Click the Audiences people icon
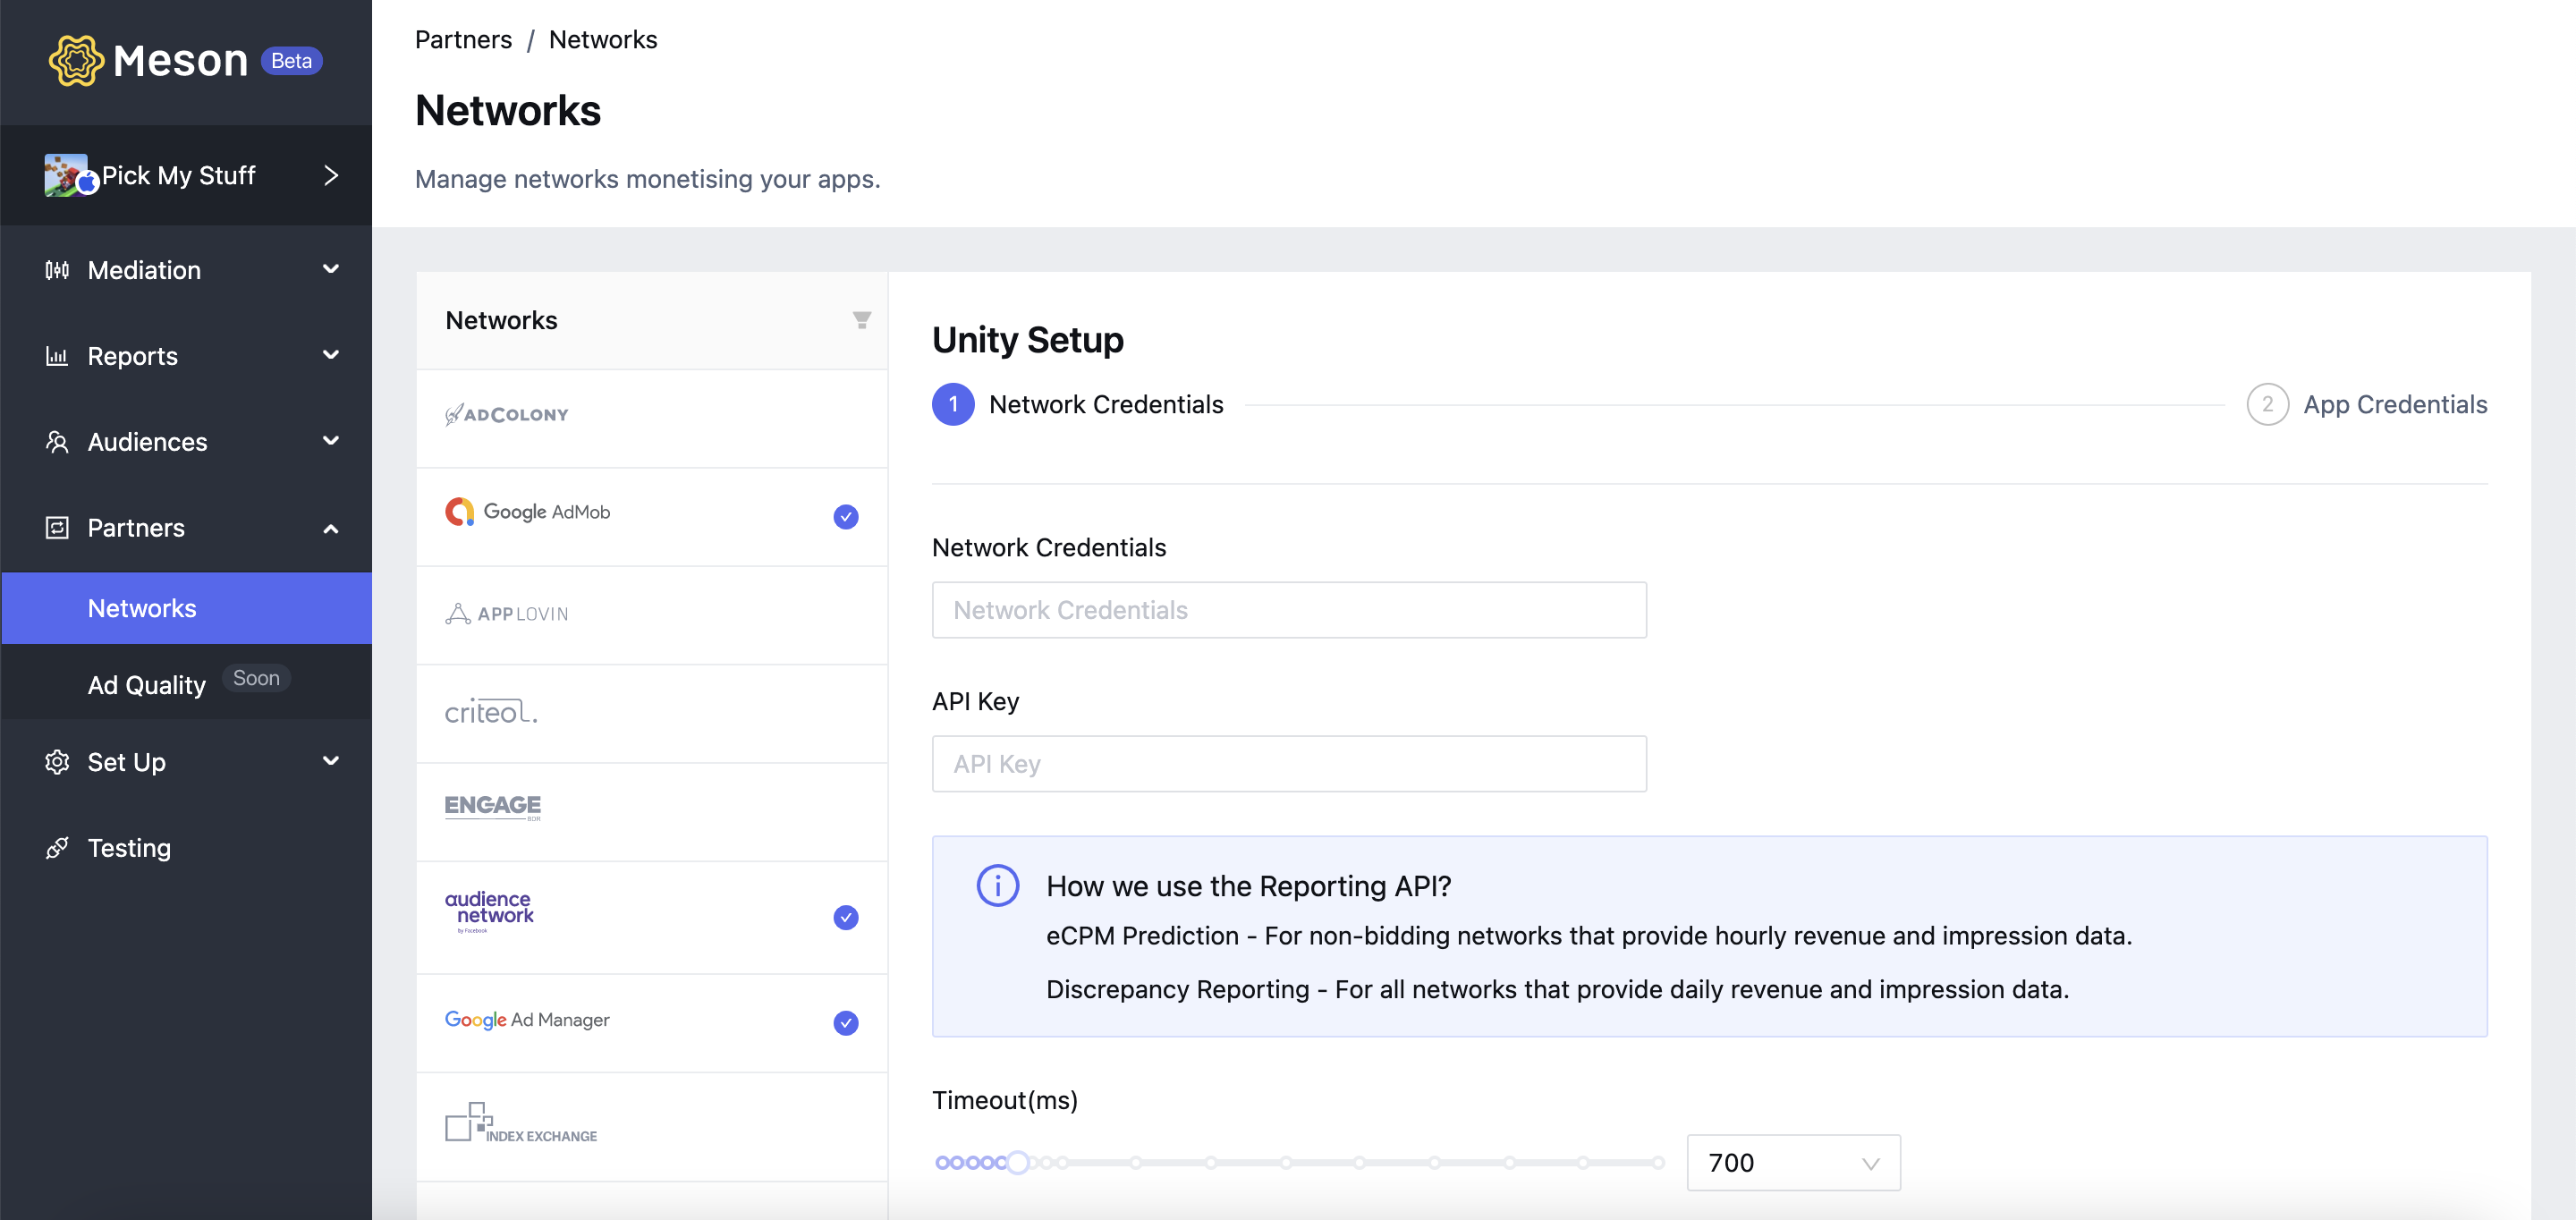This screenshot has width=2576, height=1220. [x=57, y=442]
